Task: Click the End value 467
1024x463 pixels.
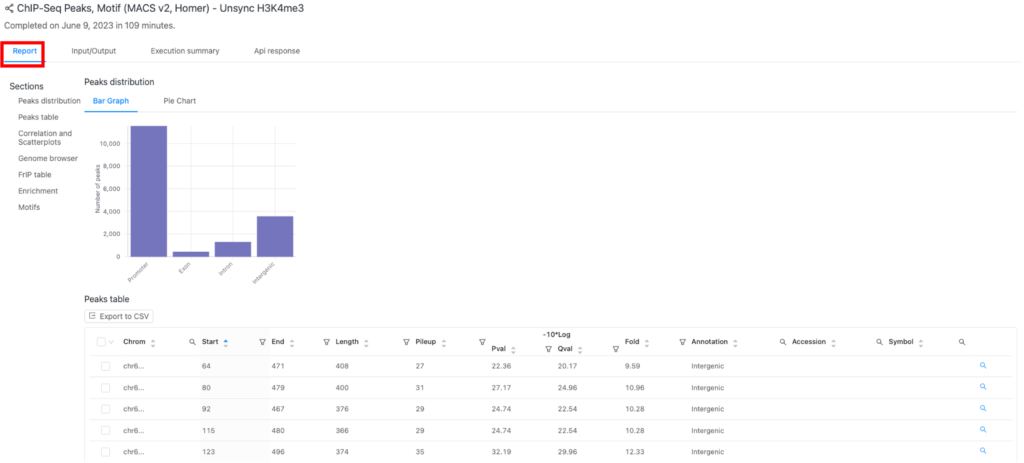Action: tap(278, 409)
